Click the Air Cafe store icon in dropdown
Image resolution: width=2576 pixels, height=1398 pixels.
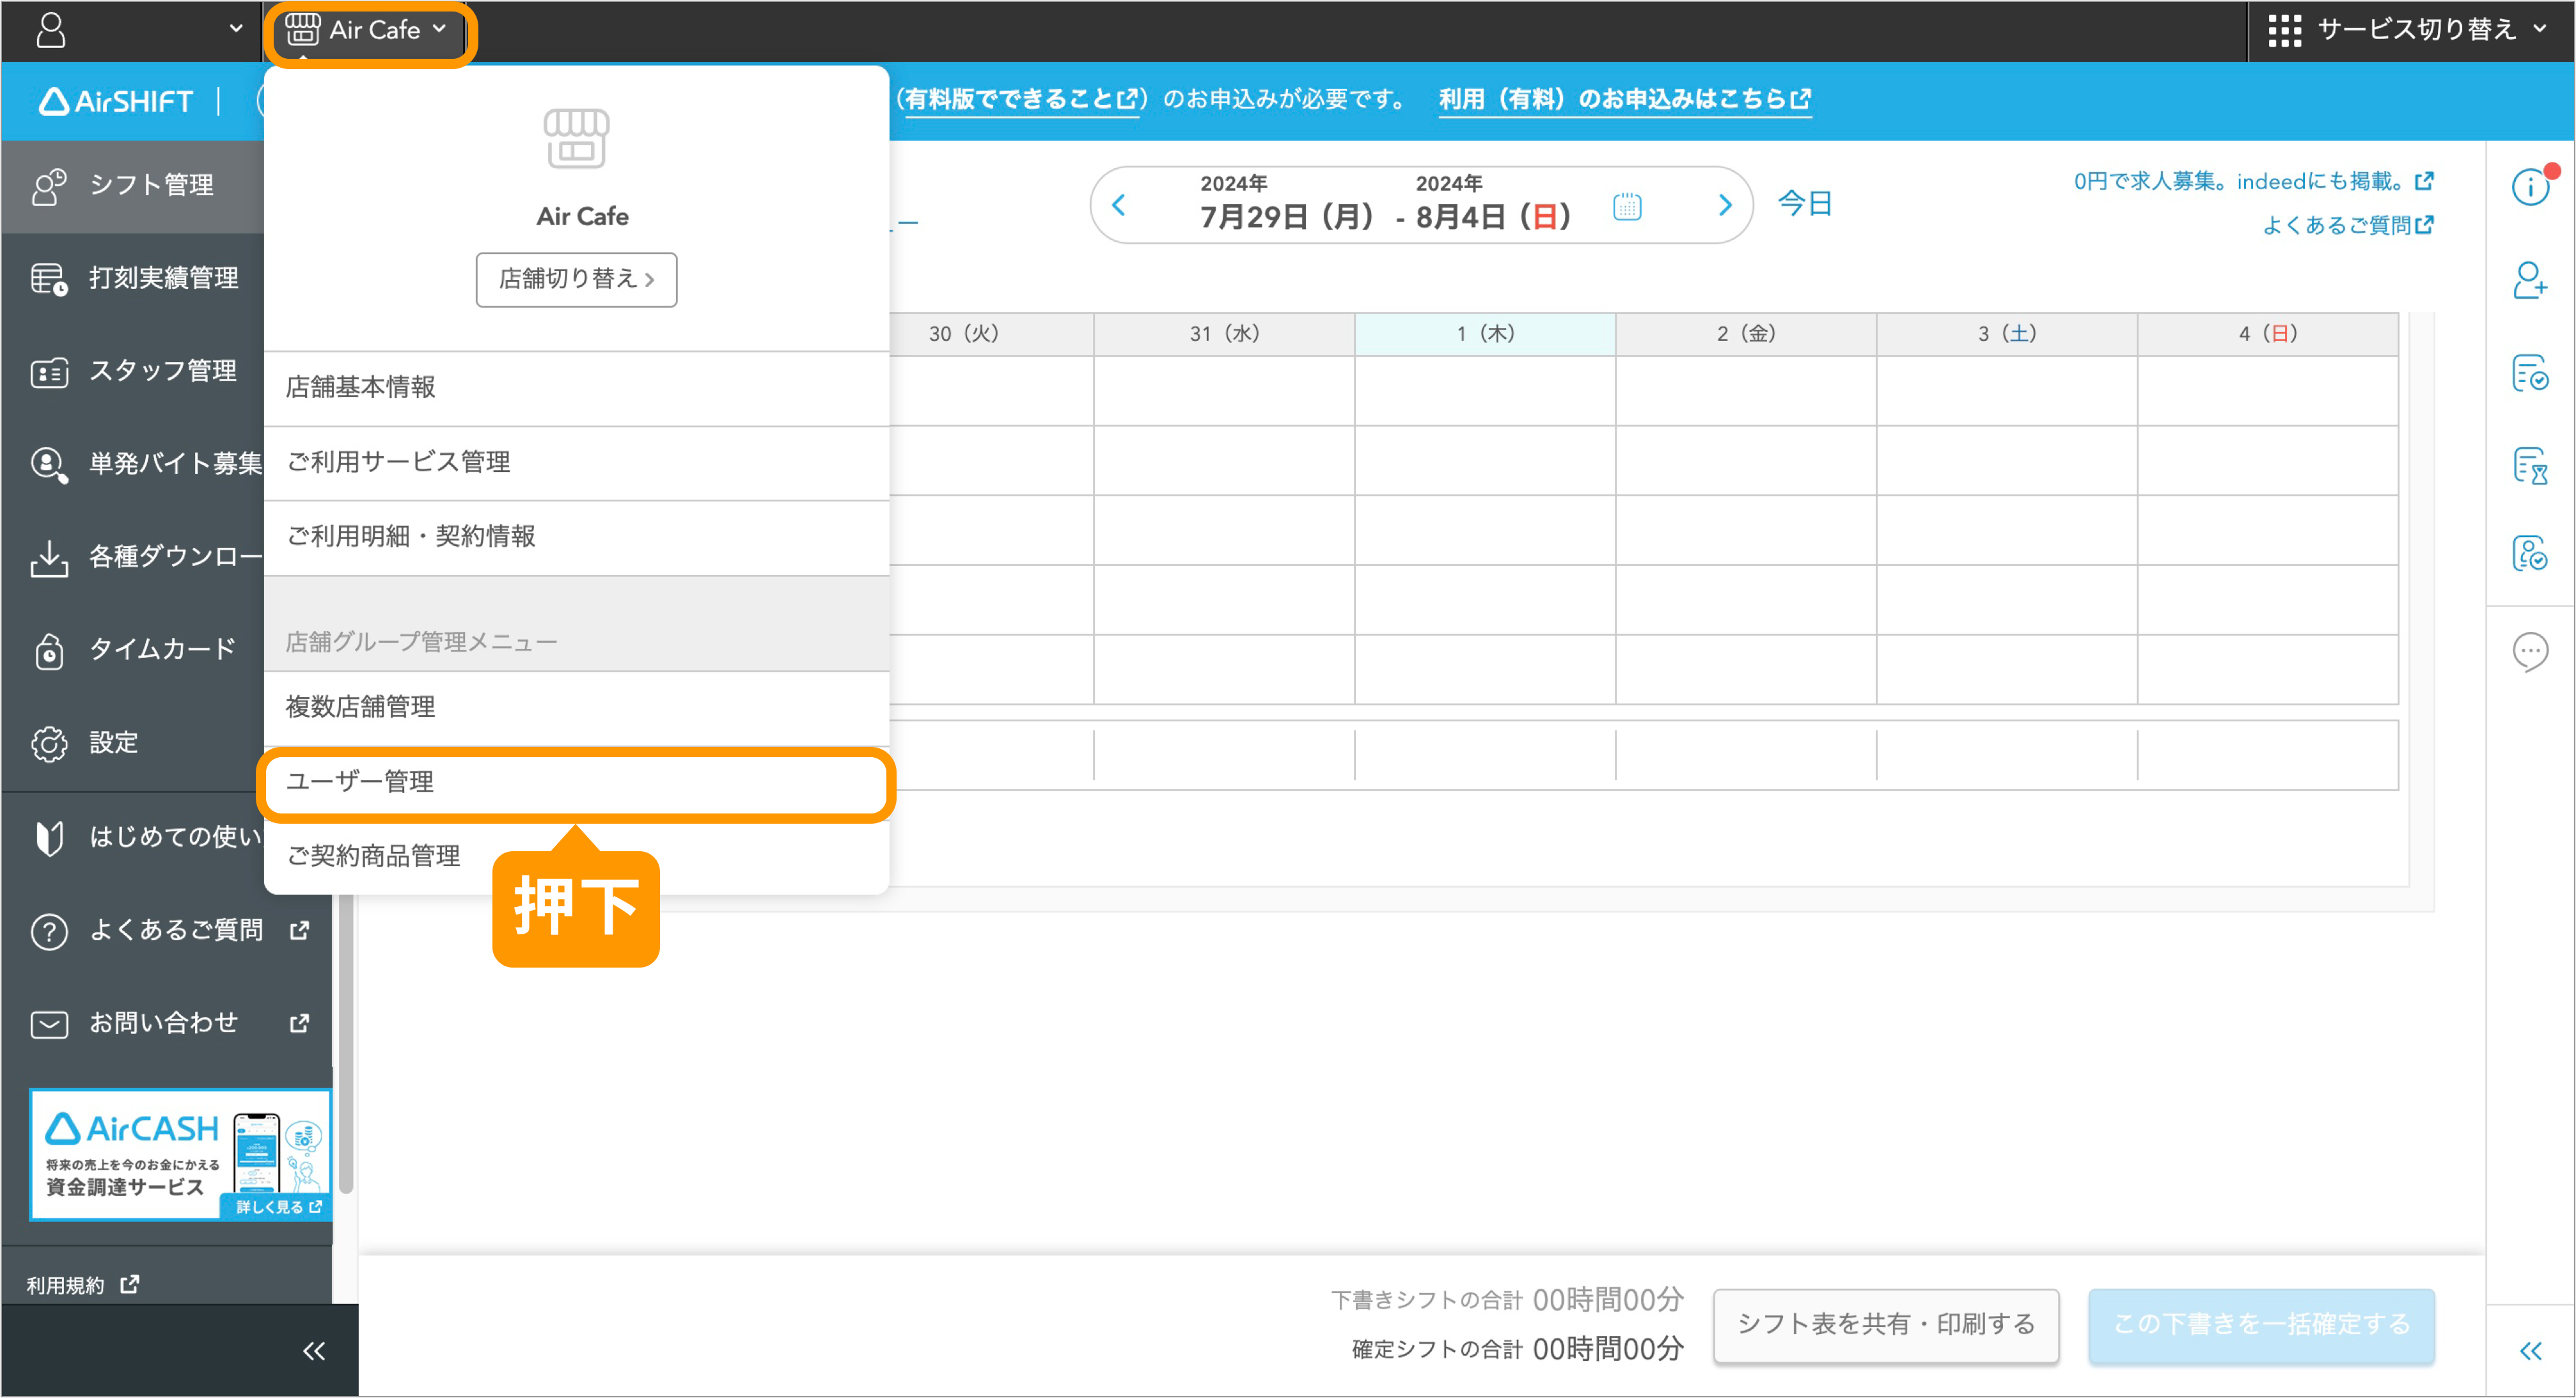[576, 140]
